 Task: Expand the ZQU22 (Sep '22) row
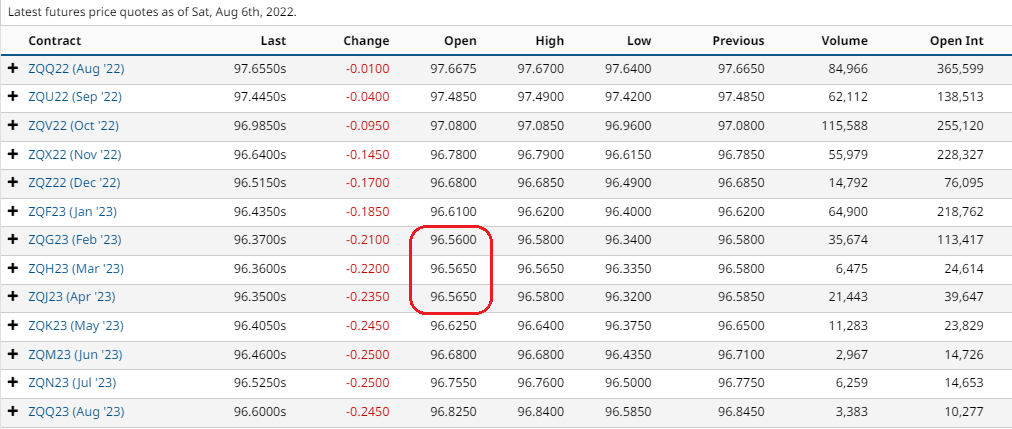point(13,97)
